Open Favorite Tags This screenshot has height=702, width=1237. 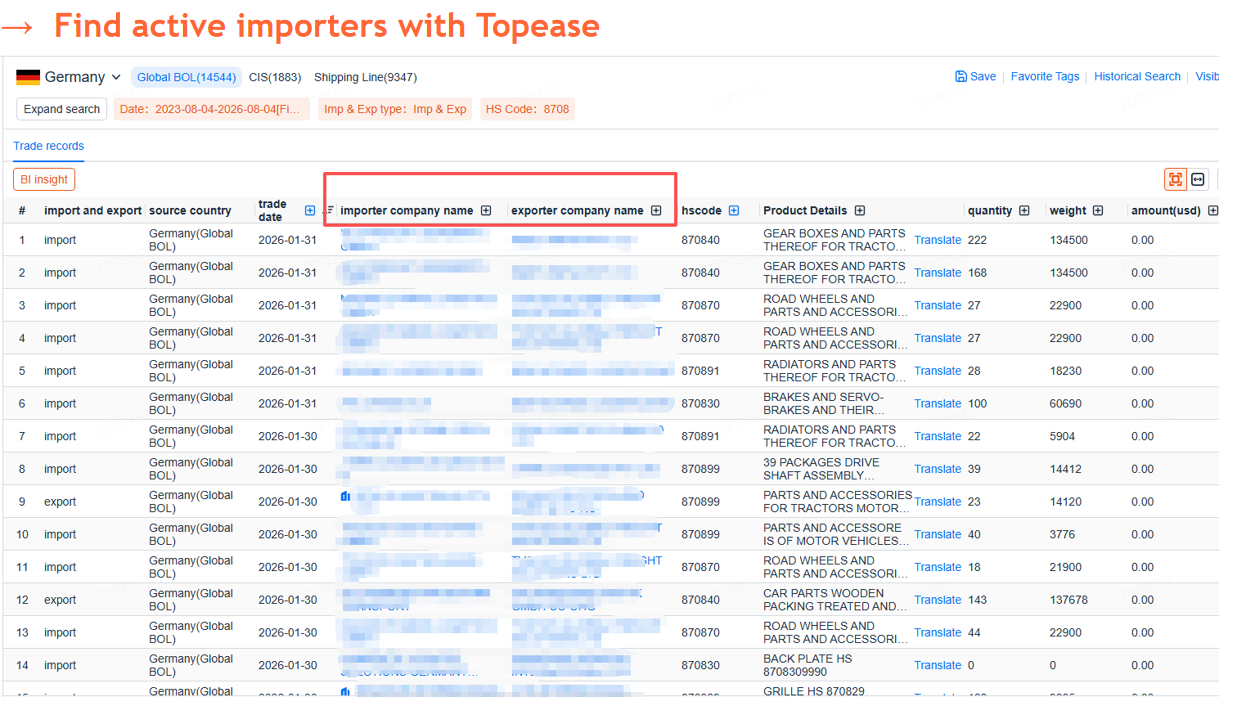1044,76
